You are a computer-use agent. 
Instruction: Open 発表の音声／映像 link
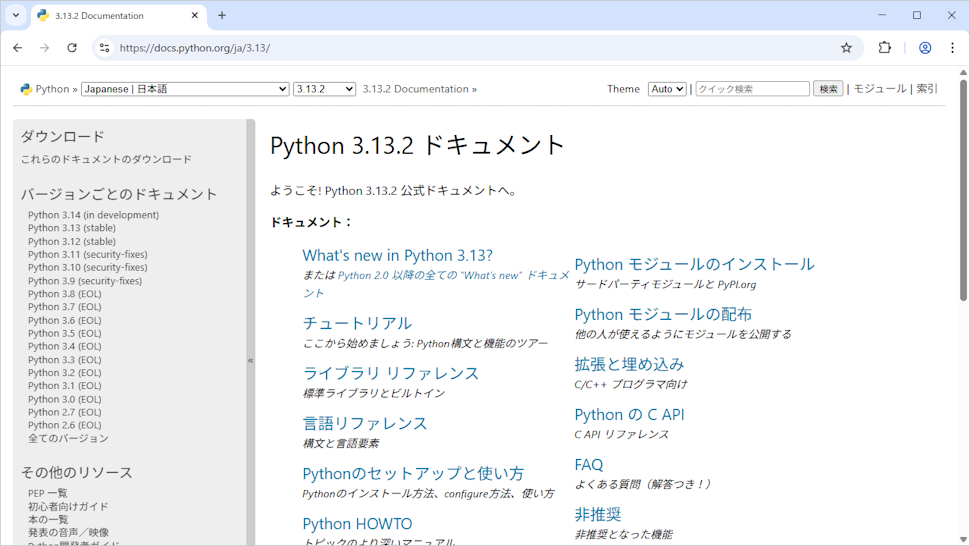coord(68,532)
